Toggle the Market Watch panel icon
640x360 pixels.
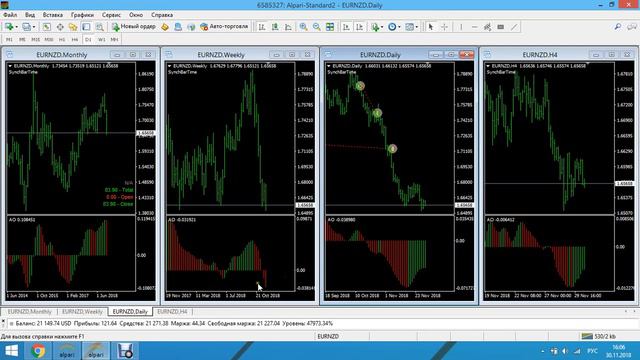click(47, 27)
